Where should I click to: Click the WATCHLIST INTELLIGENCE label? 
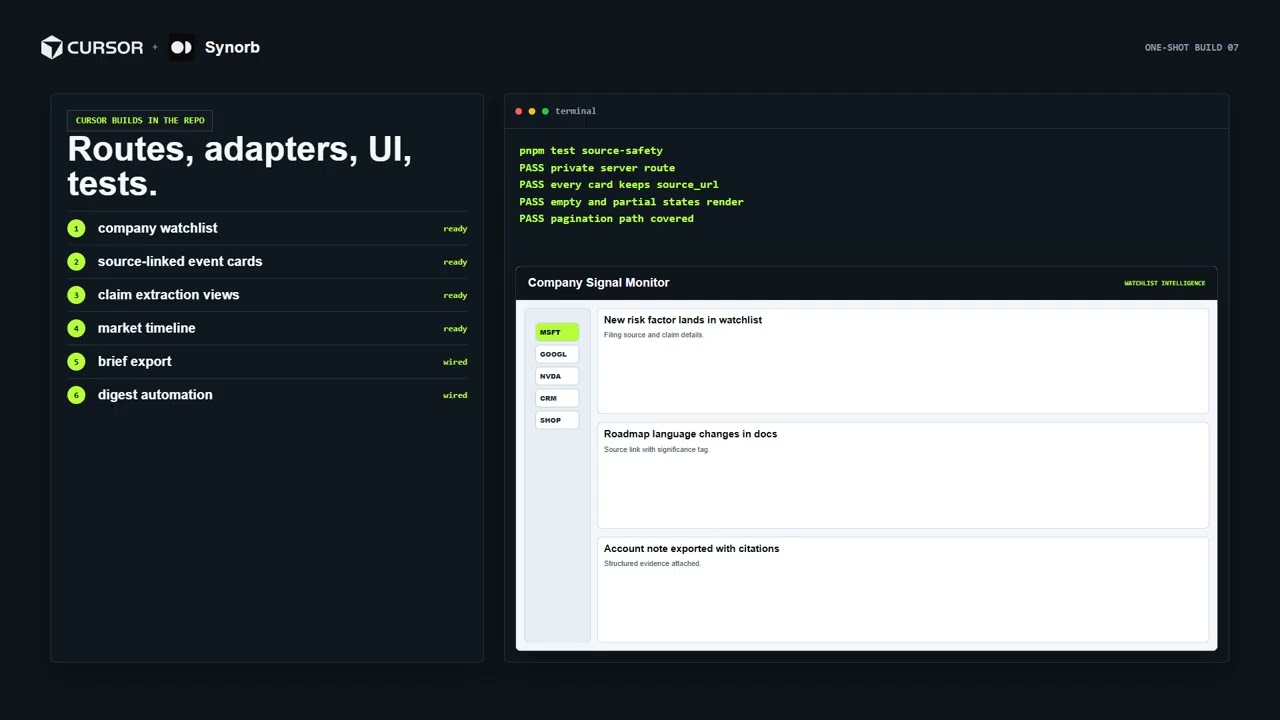coord(1164,283)
